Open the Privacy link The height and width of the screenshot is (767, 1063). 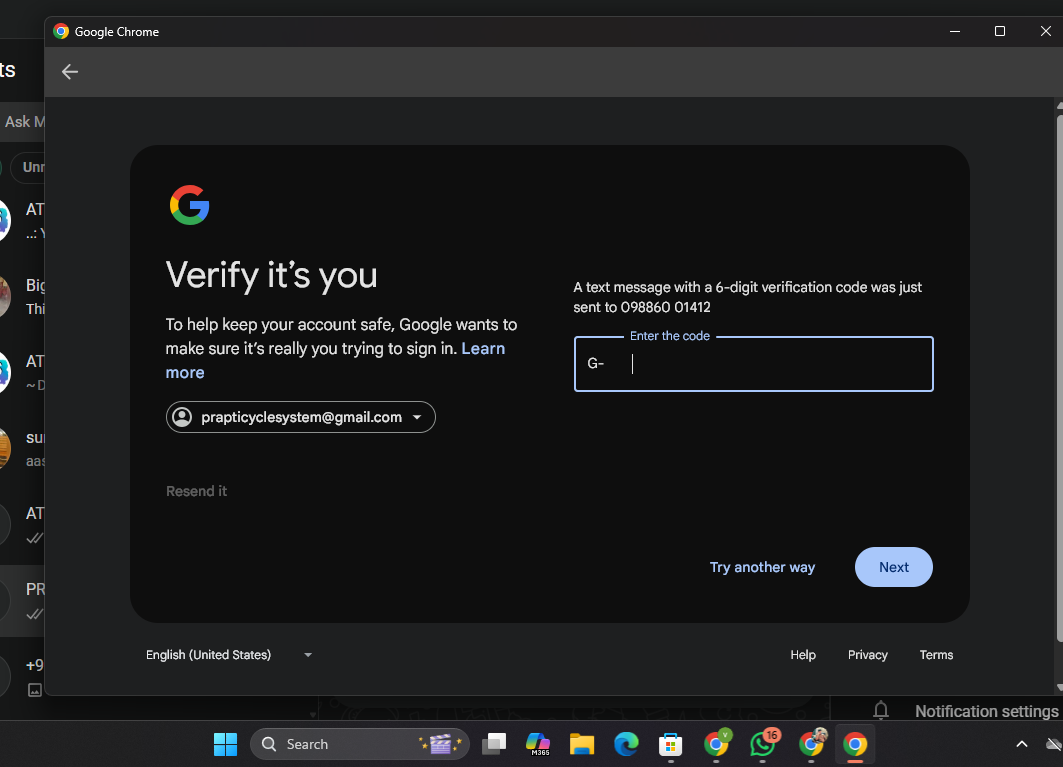click(x=867, y=654)
